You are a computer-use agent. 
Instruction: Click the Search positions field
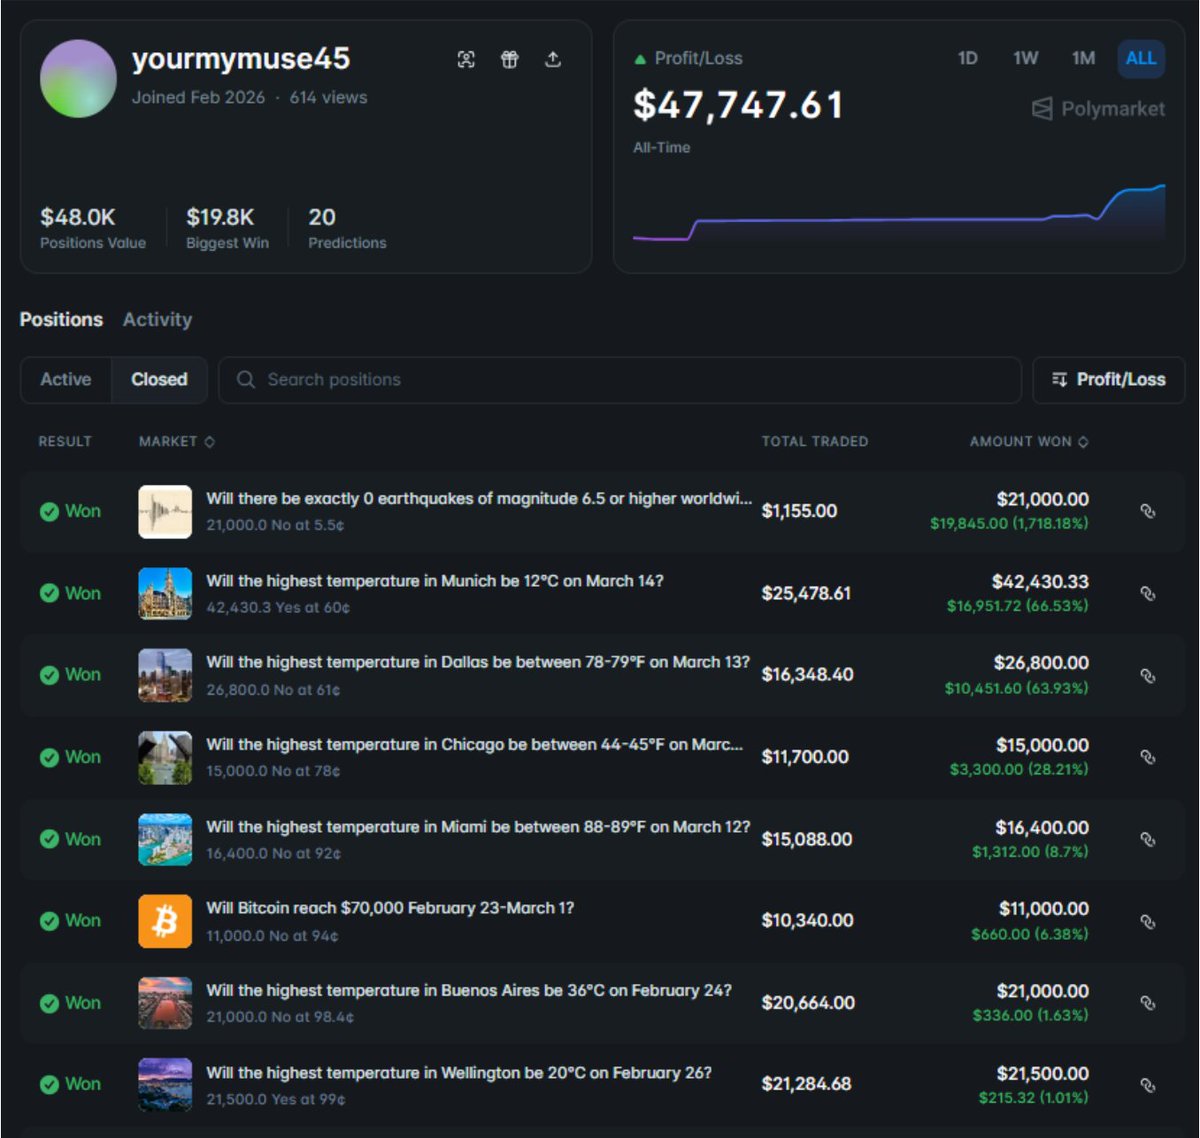(620, 380)
